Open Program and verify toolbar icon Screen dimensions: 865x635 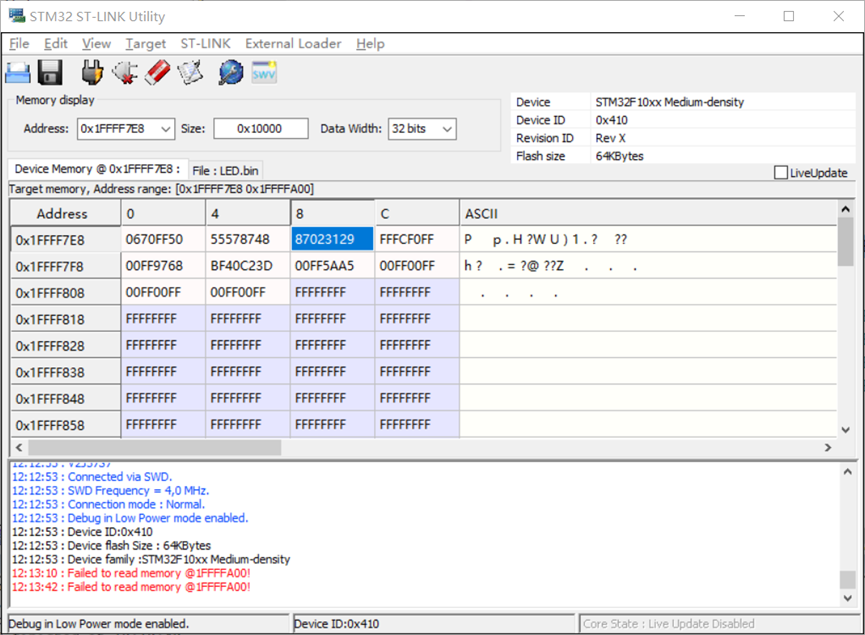point(190,72)
